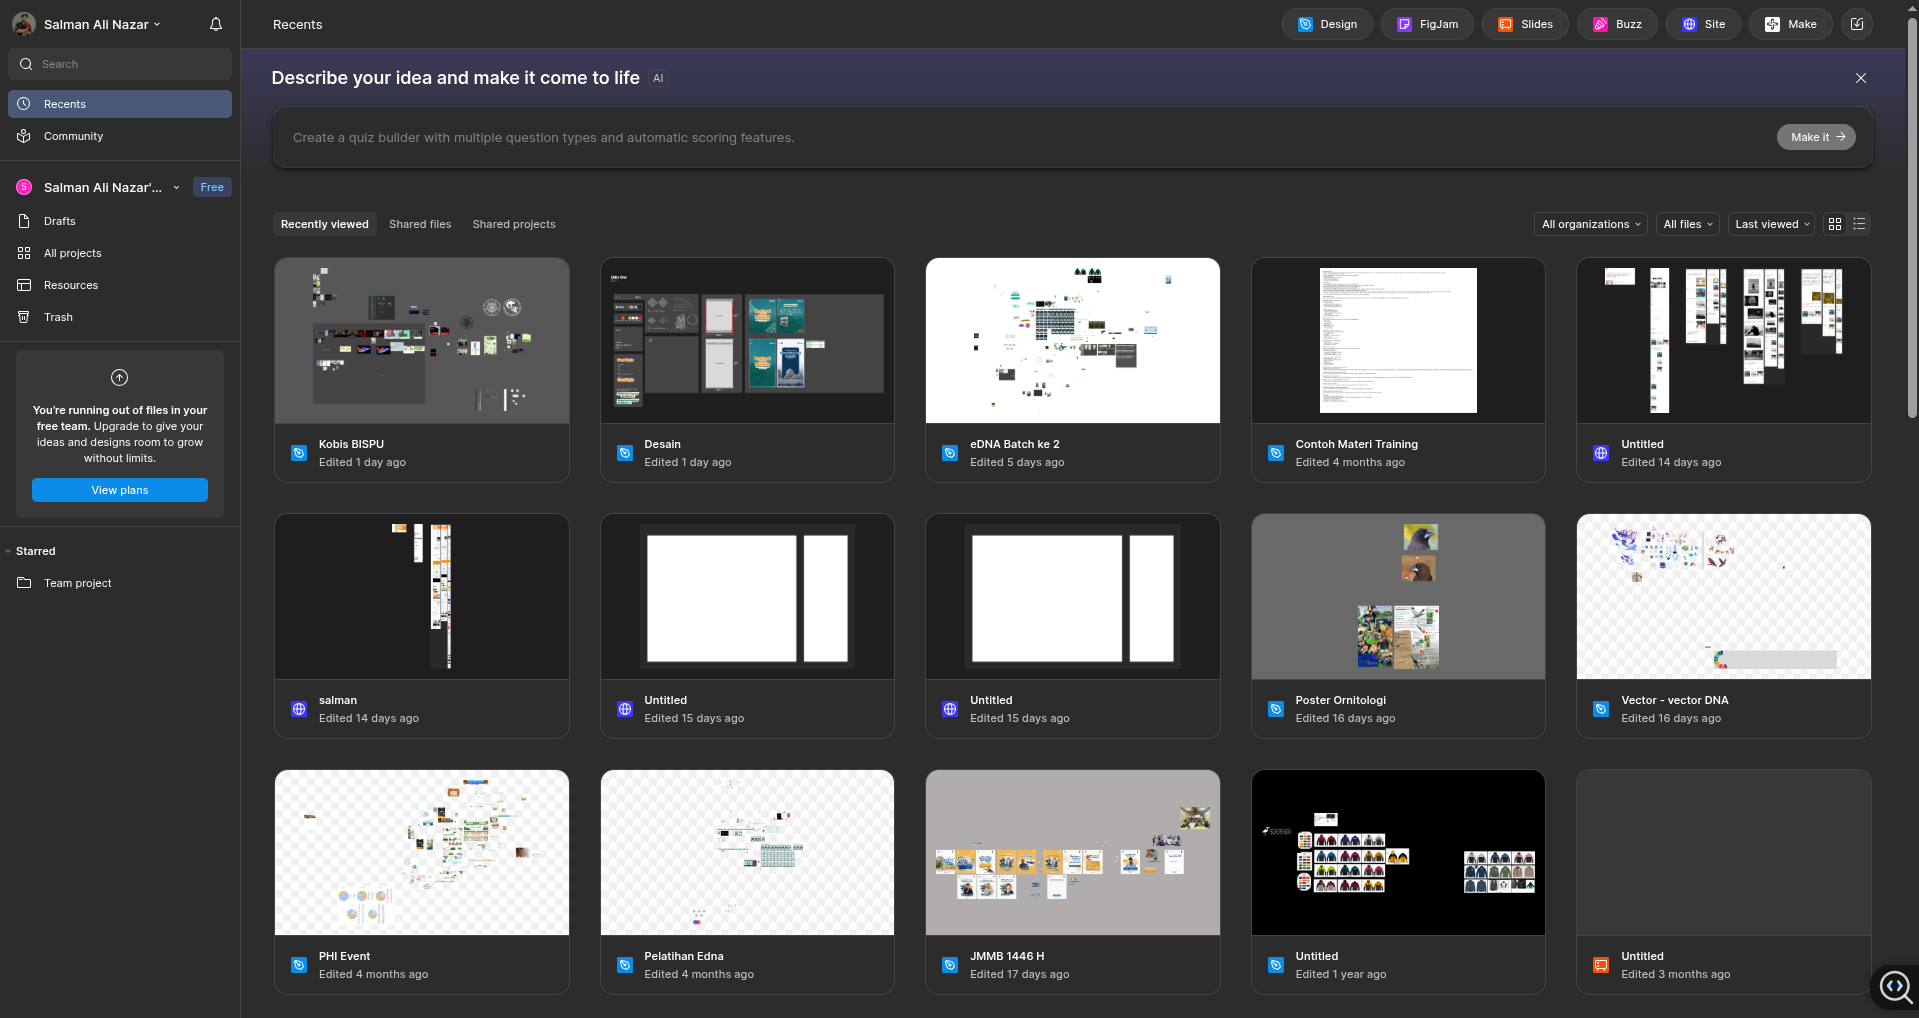The width and height of the screenshot is (1919, 1018).
Task: Open the Kobis BISPU file thumbnail
Action: point(420,340)
